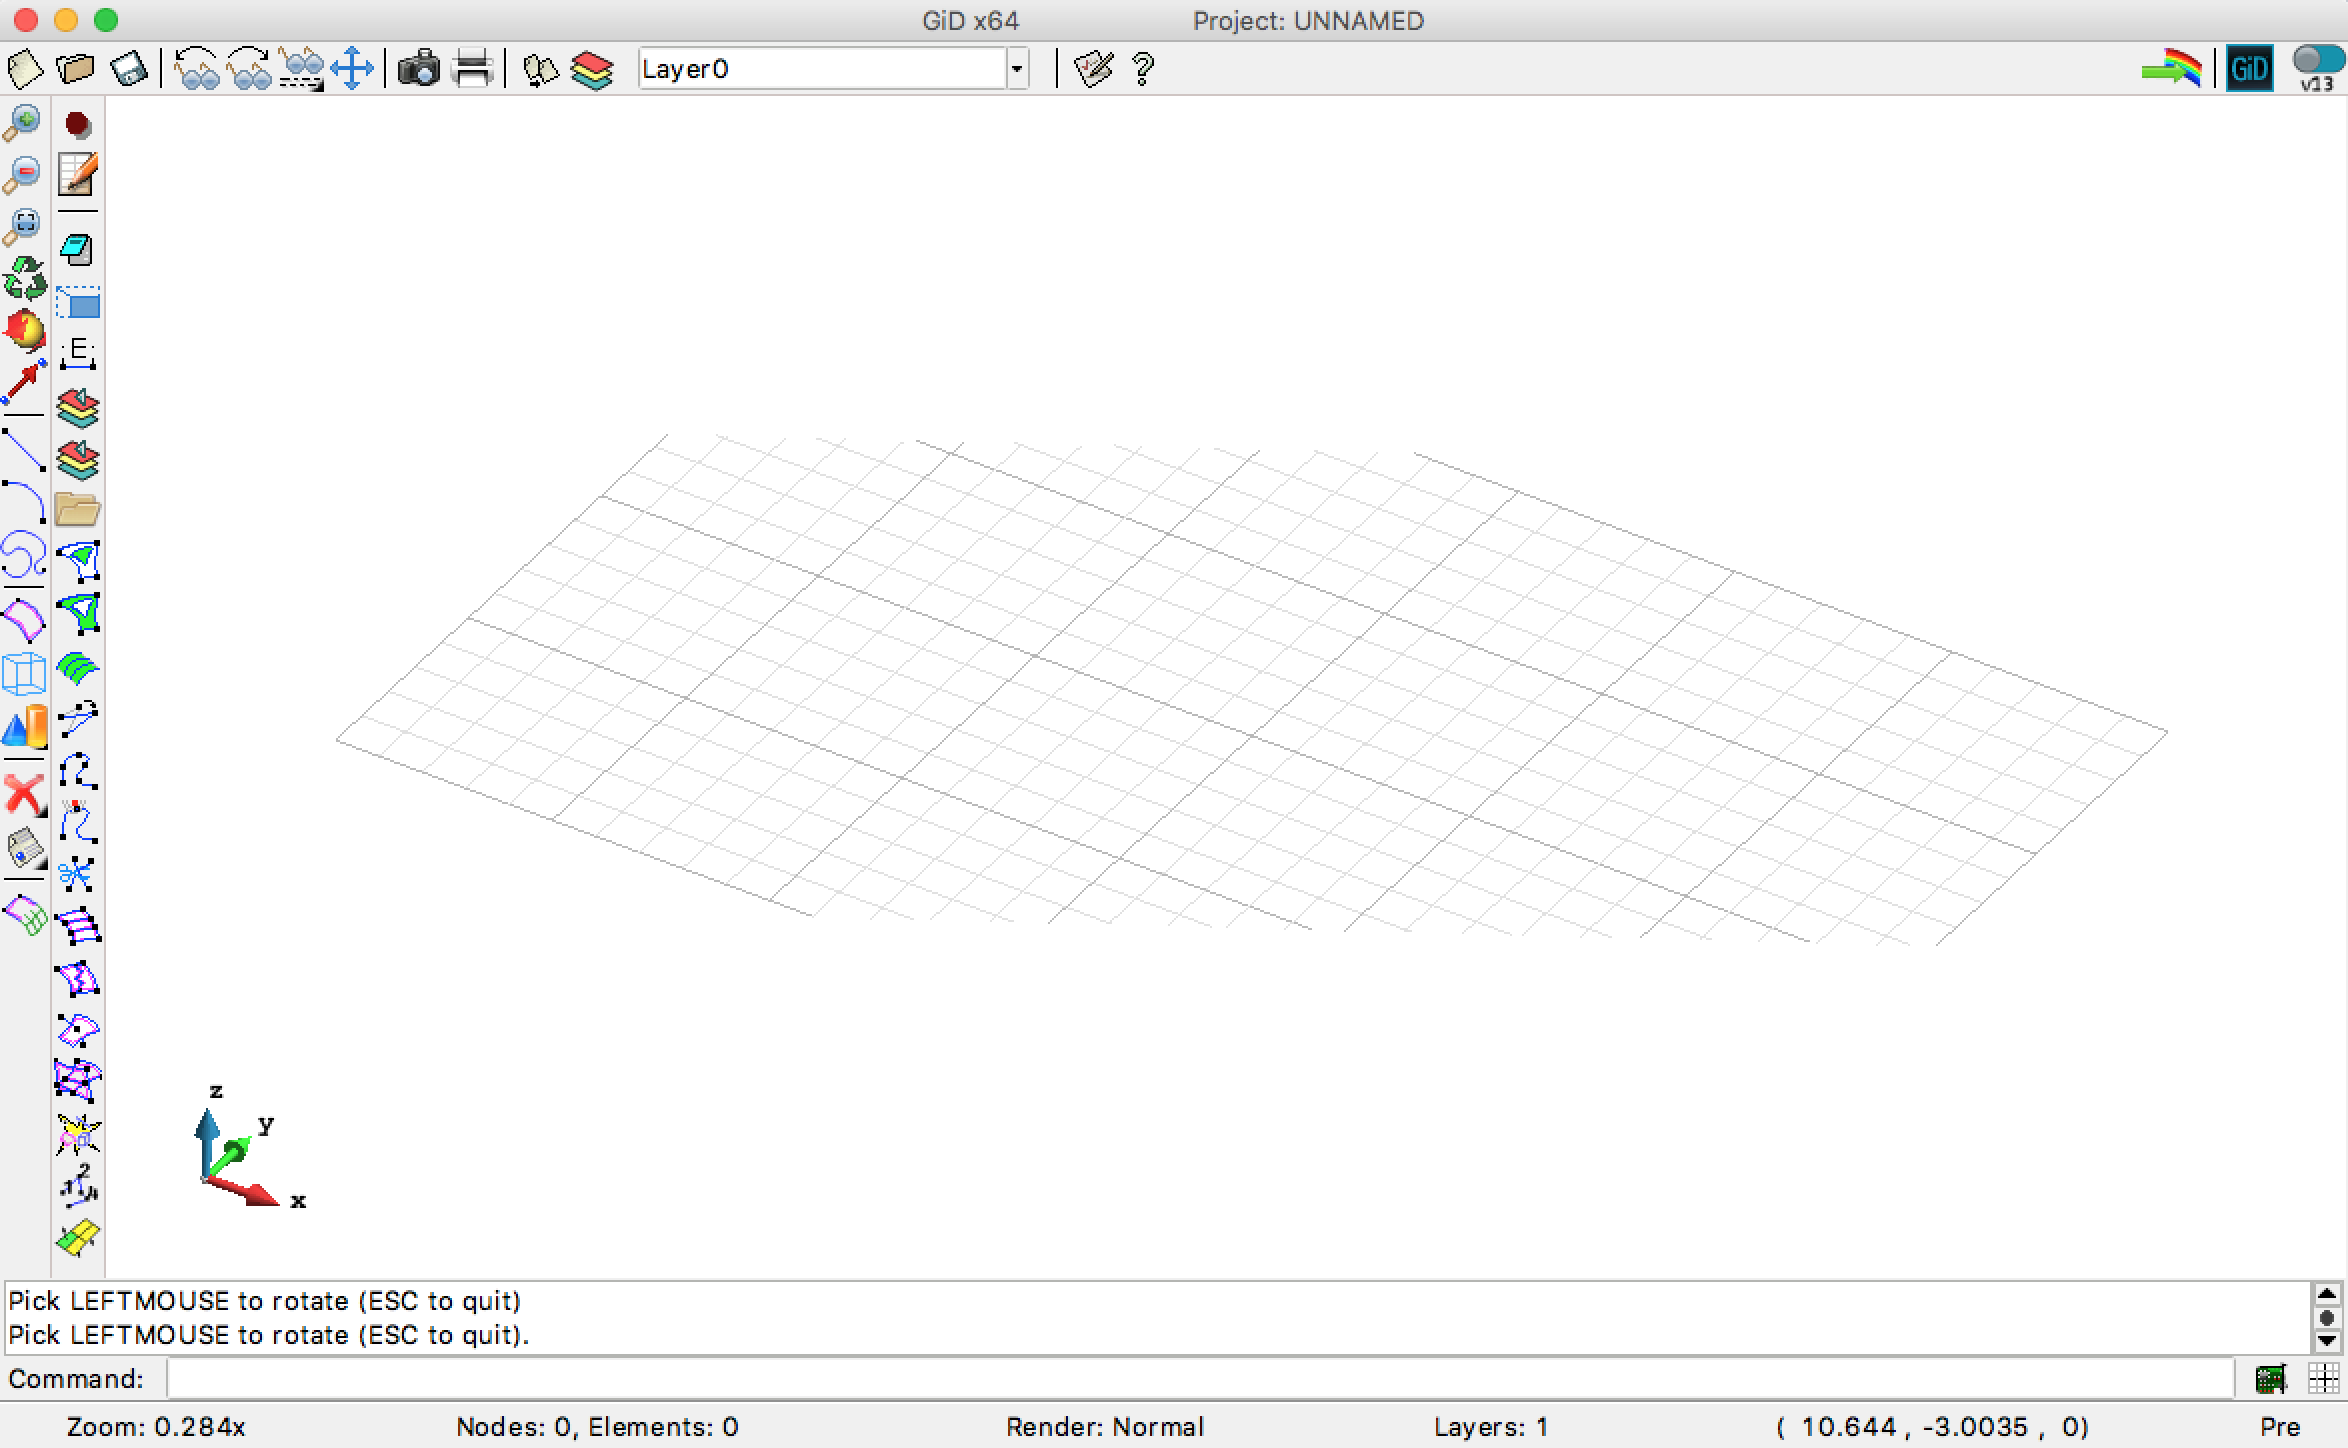Click the scissors cut-lines tool
Image resolution: width=2348 pixels, height=1448 pixels.
click(78, 875)
